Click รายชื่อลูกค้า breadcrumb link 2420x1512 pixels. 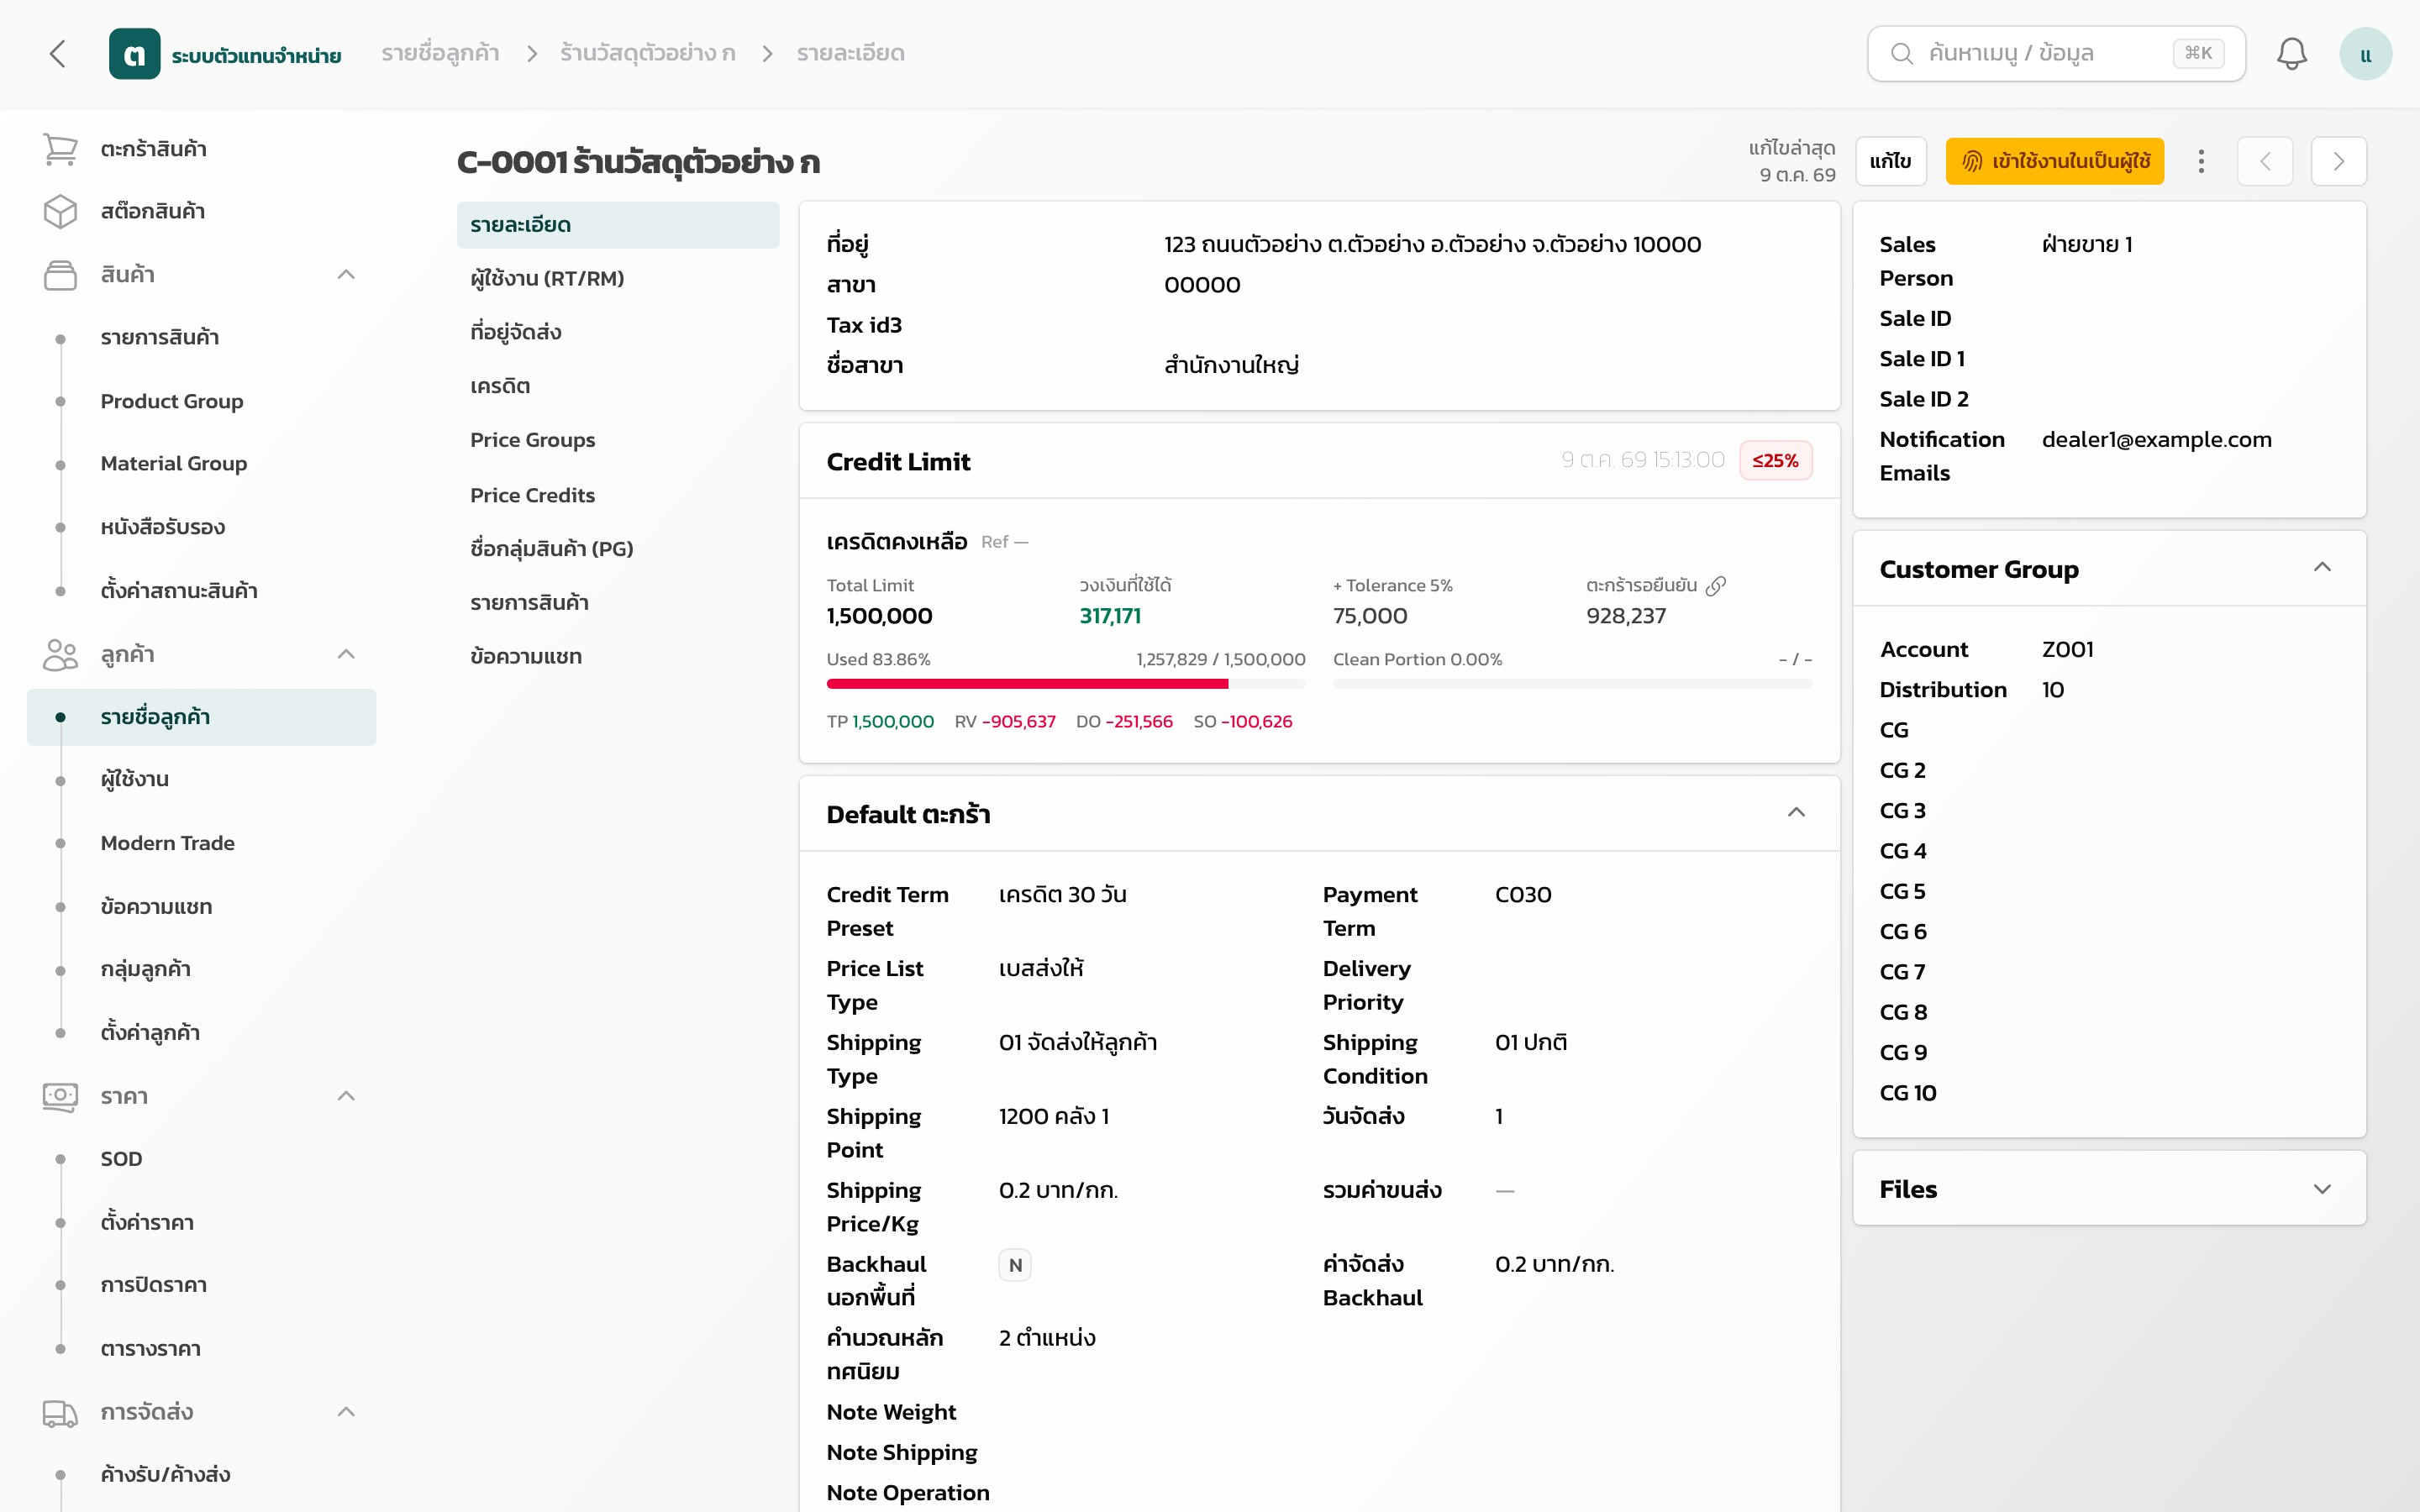(440, 54)
